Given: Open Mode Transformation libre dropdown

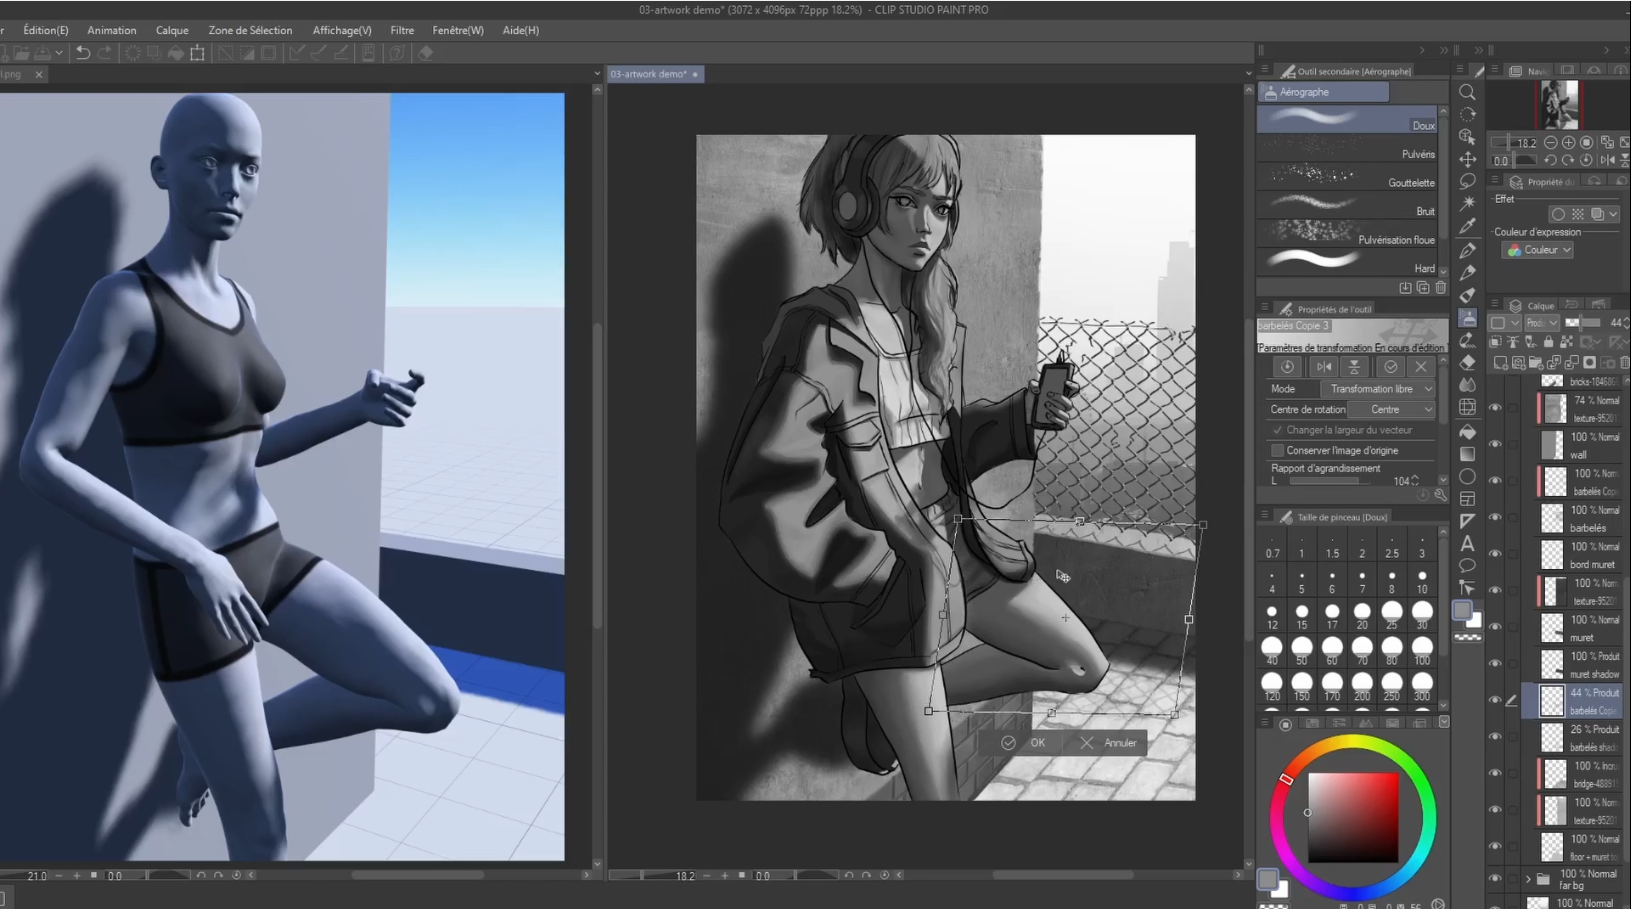Looking at the screenshot, I should point(1378,389).
